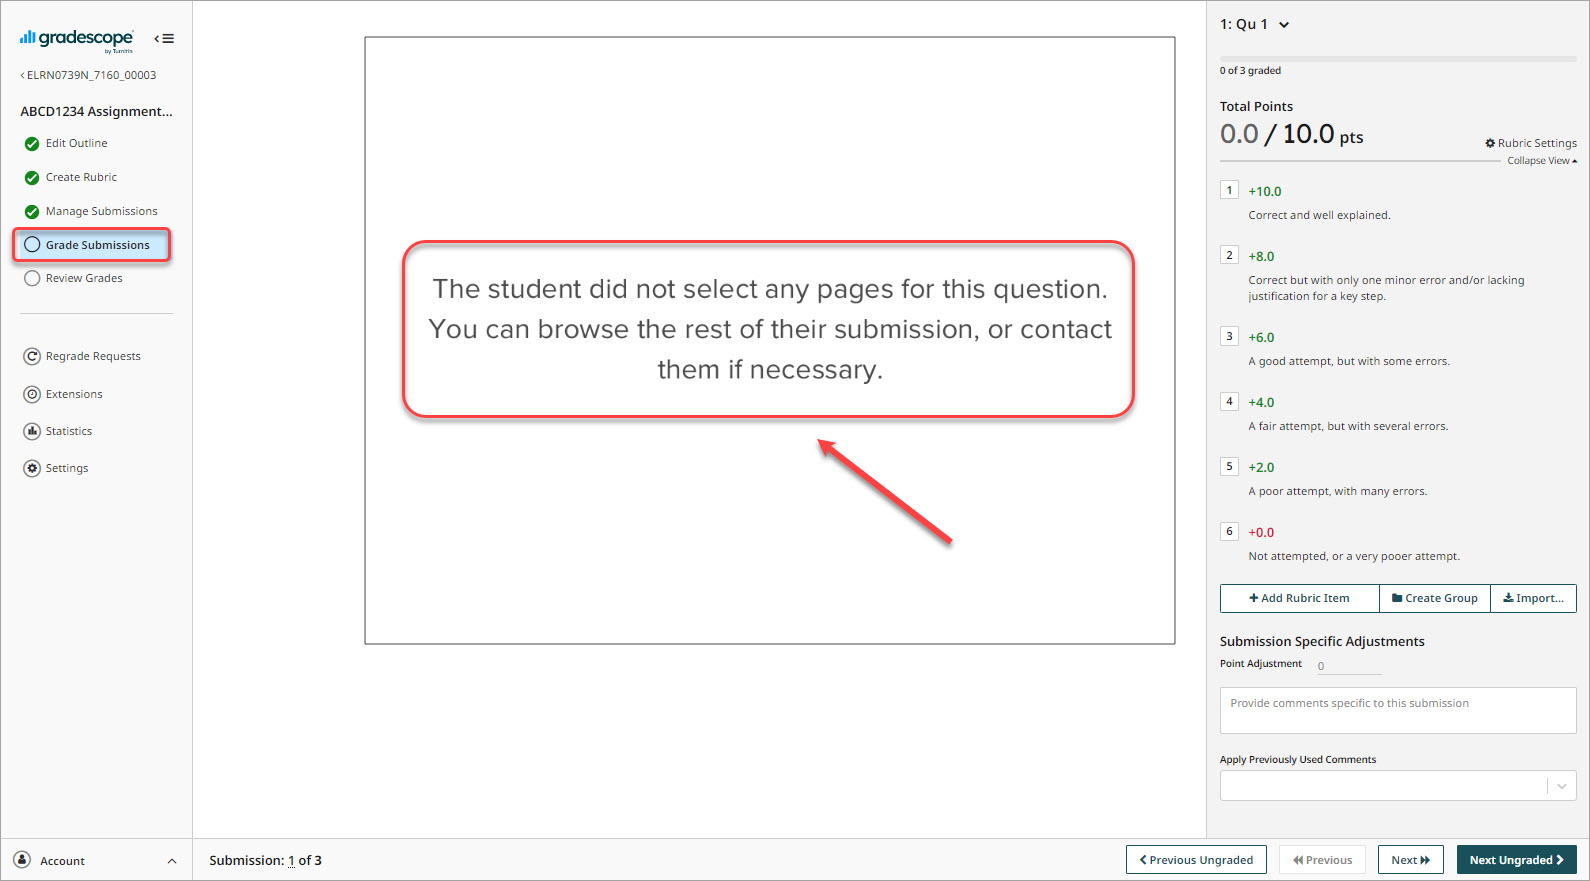Image resolution: width=1590 pixels, height=881 pixels.
Task: Click the green check icon beside Manage Submissions
Action: pos(32,212)
